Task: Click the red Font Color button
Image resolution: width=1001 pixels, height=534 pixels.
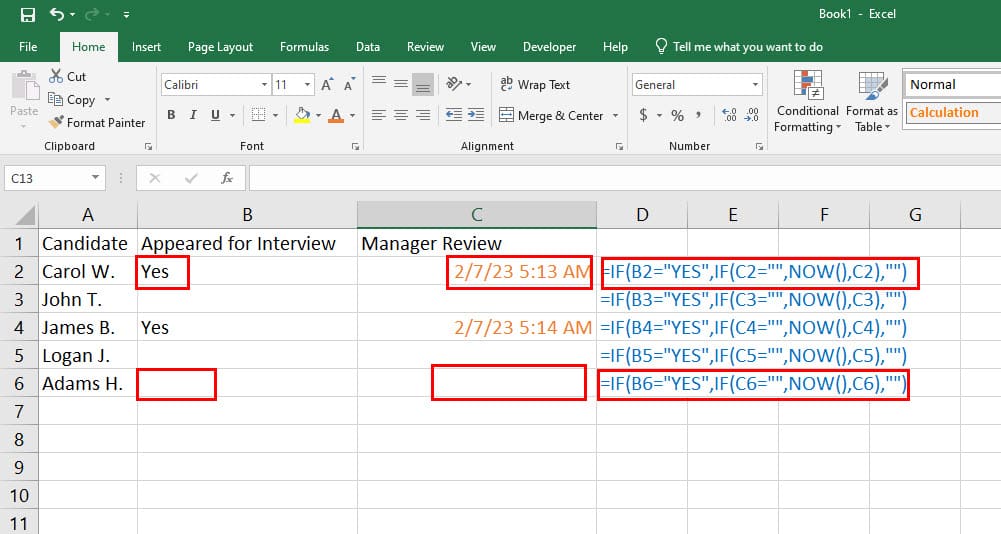Action: click(336, 115)
